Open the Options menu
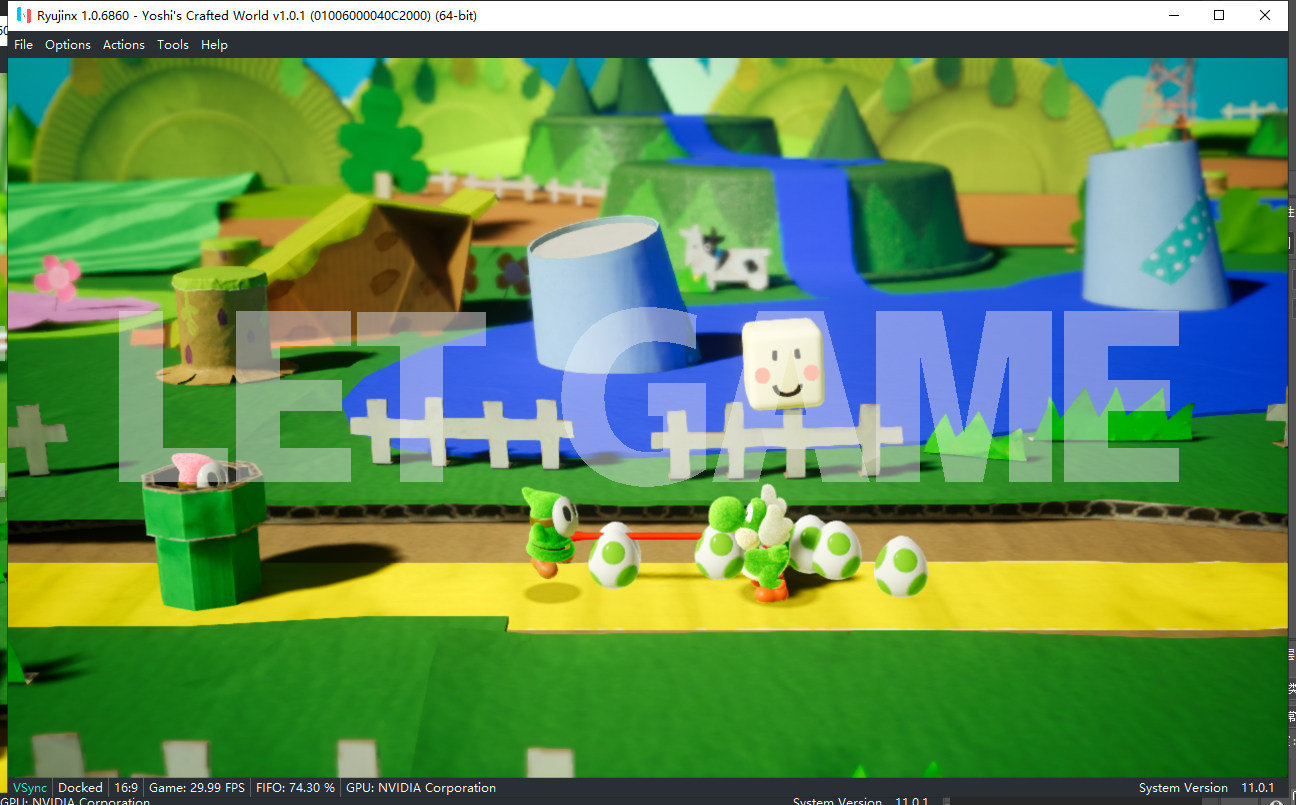The image size is (1296, 805). coord(68,45)
